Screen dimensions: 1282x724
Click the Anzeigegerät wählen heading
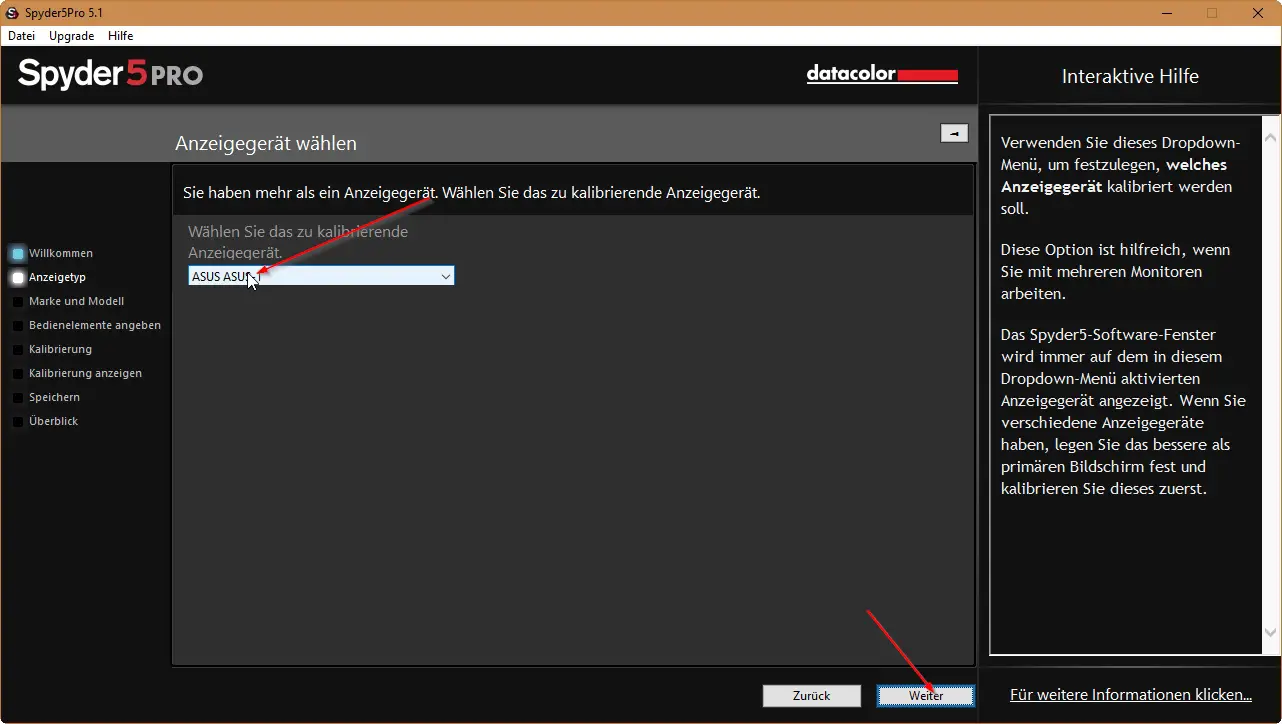point(266,143)
